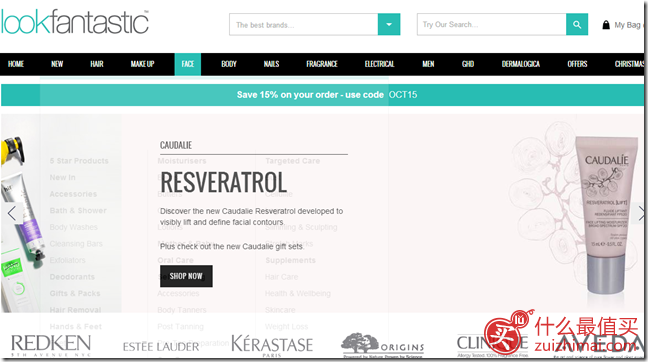
Task: Open the DERMALOGICA menu item
Action: pos(521,64)
